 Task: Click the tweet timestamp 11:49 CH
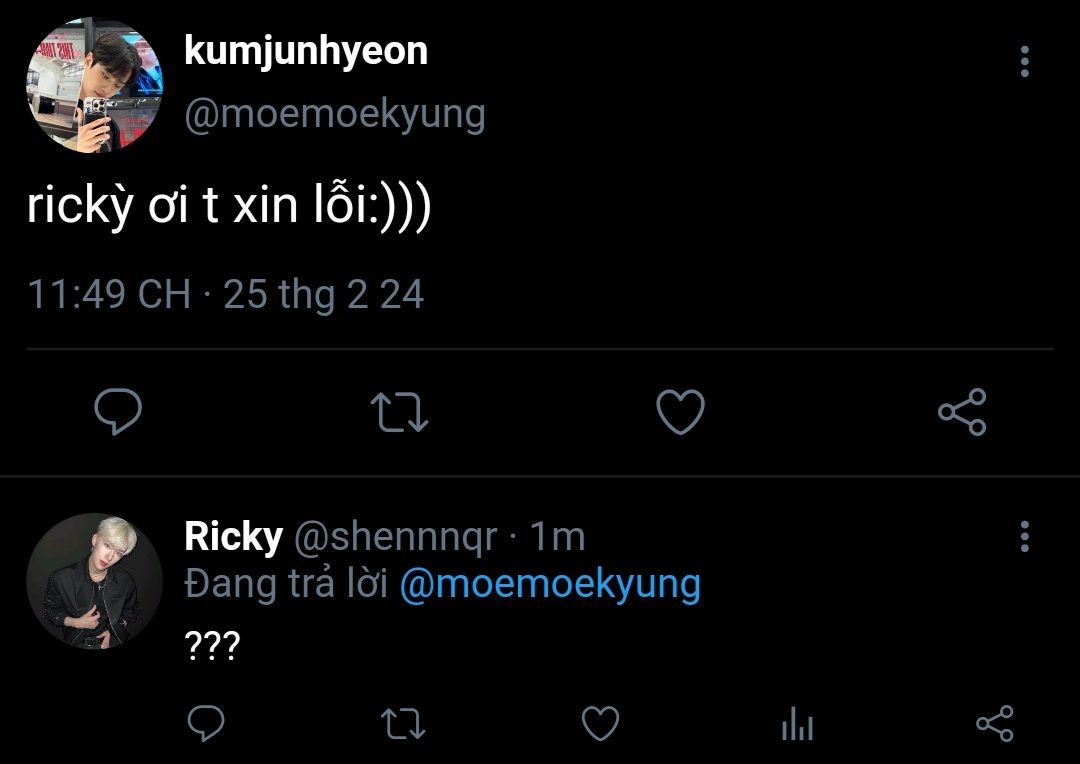tap(109, 294)
